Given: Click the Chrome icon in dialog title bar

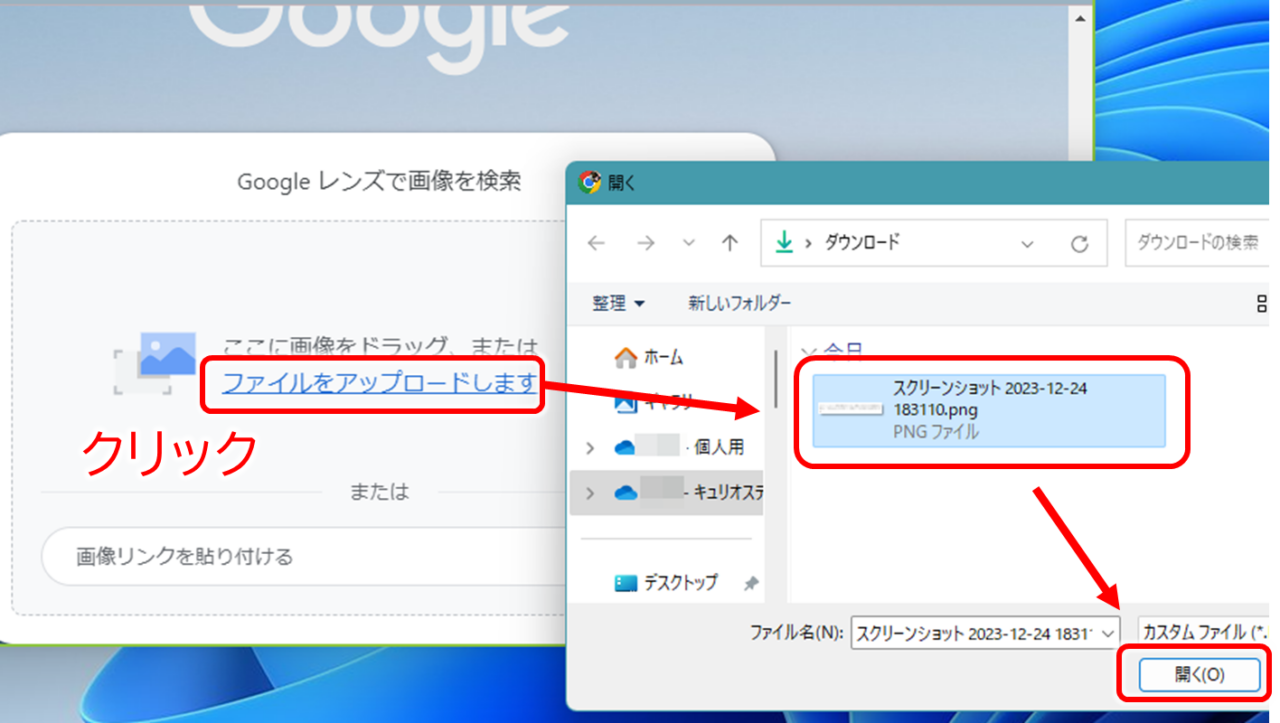Looking at the screenshot, I should [x=590, y=182].
